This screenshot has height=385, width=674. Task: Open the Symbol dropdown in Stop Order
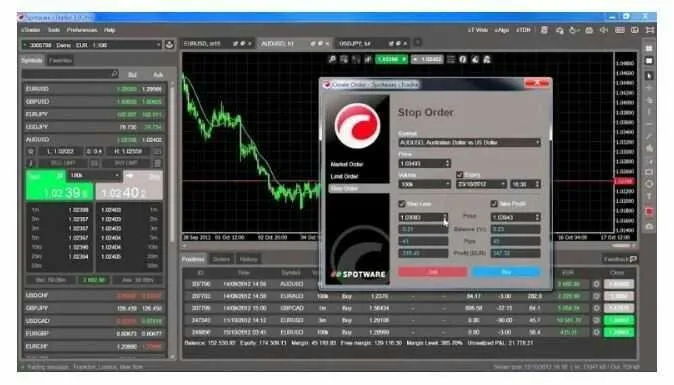[469, 142]
